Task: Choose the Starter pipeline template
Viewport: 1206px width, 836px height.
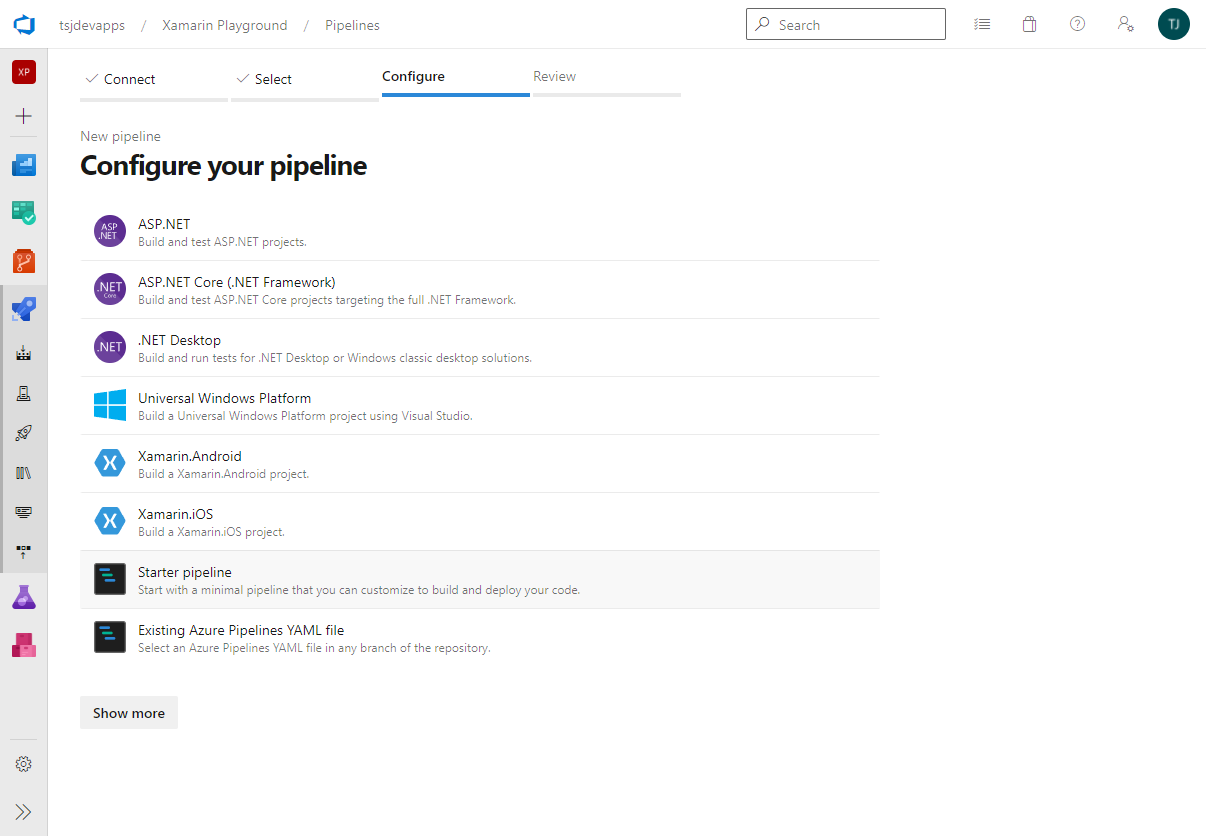Action: point(480,580)
